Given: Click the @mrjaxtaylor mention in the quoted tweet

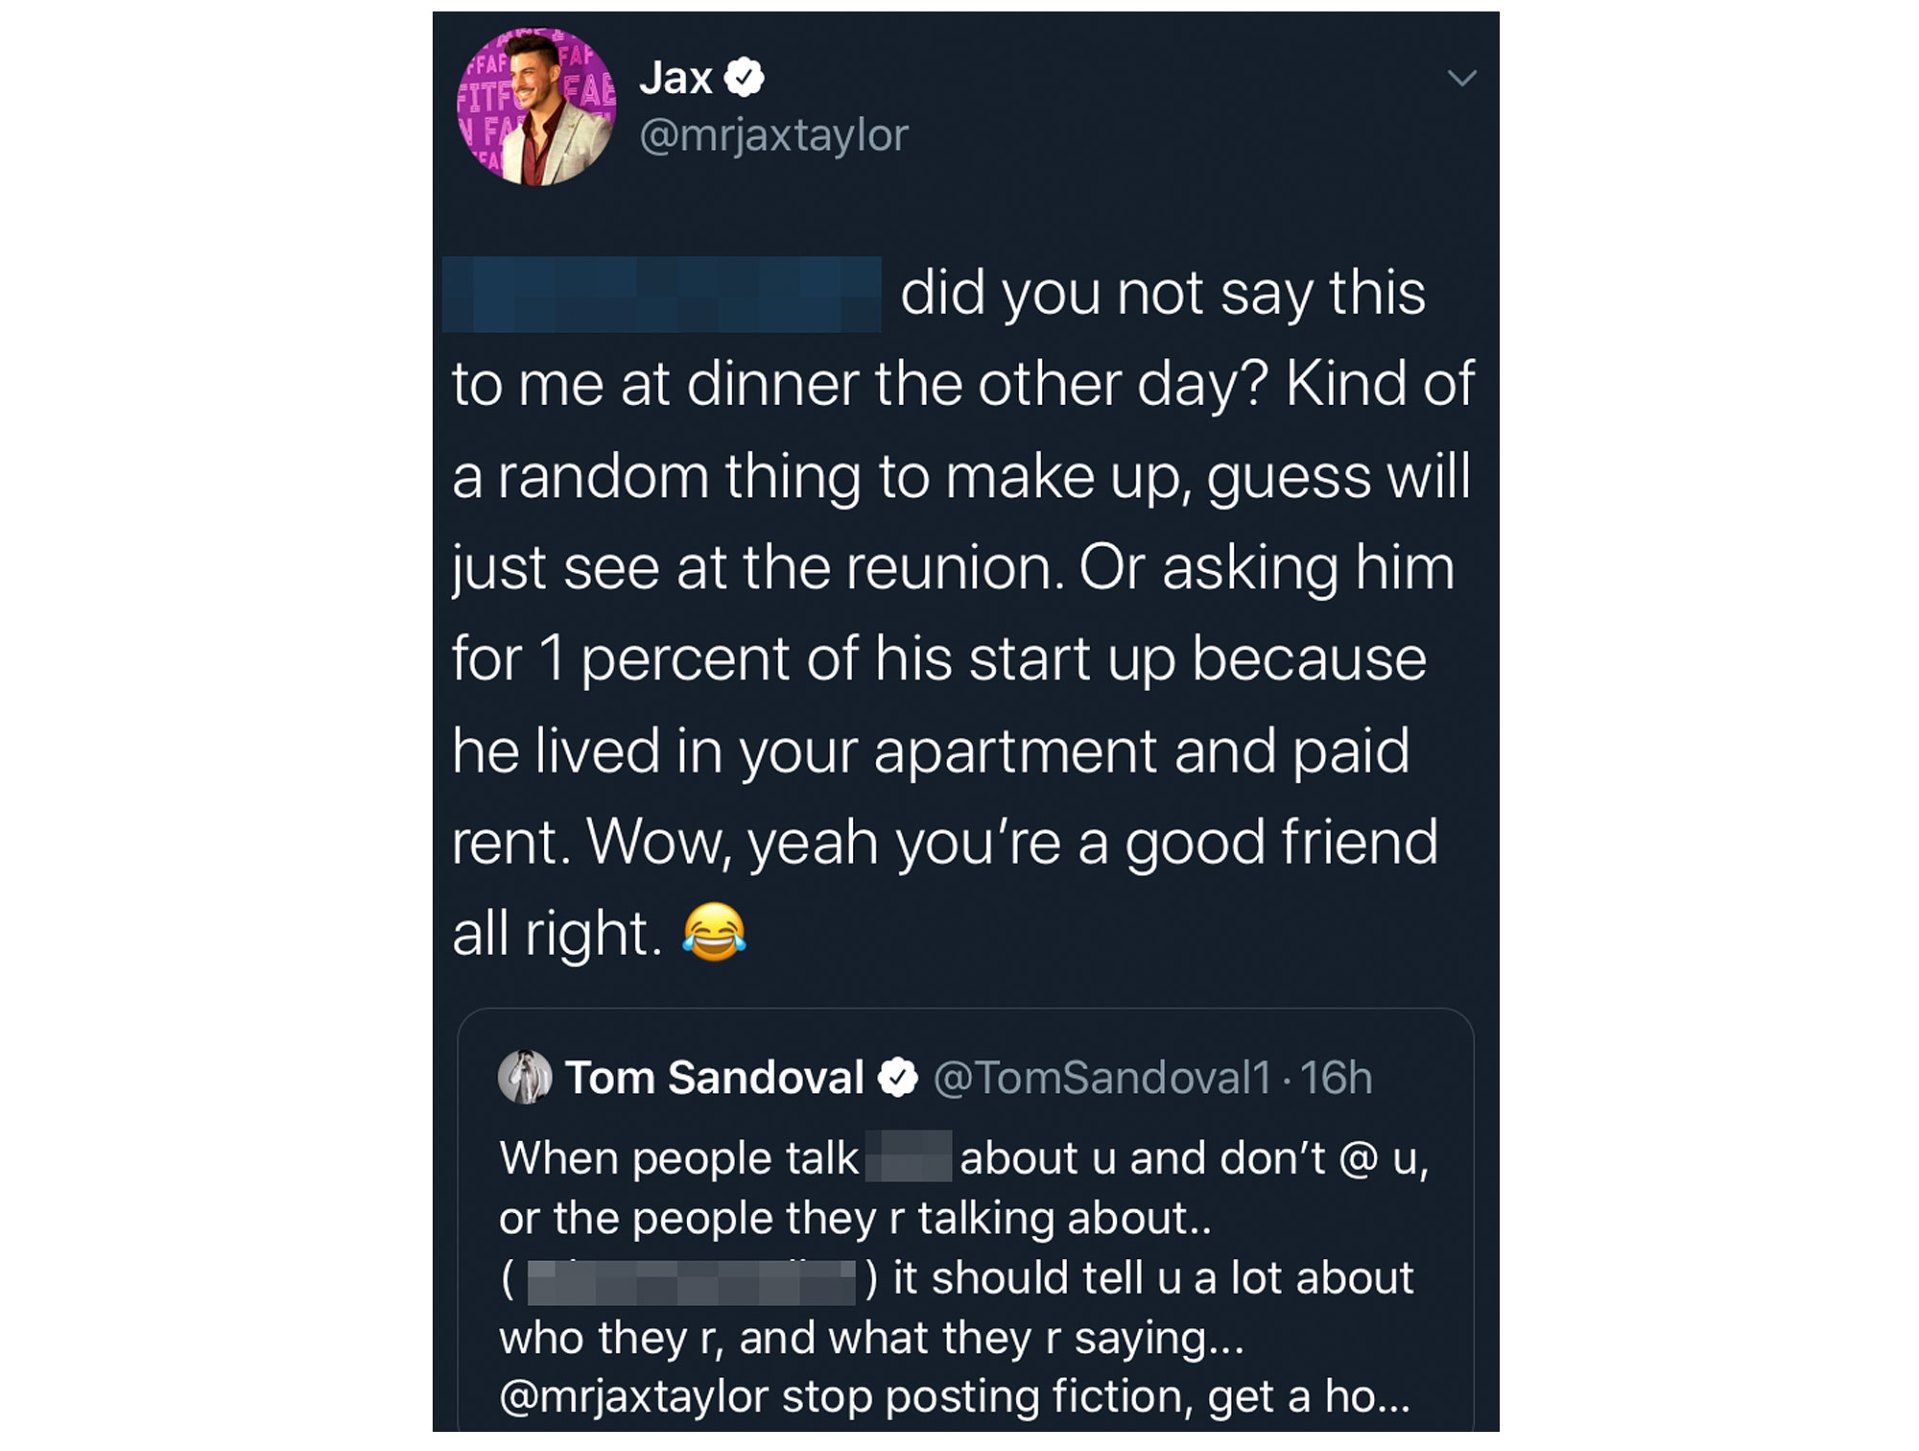Looking at the screenshot, I should [633, 1397].
